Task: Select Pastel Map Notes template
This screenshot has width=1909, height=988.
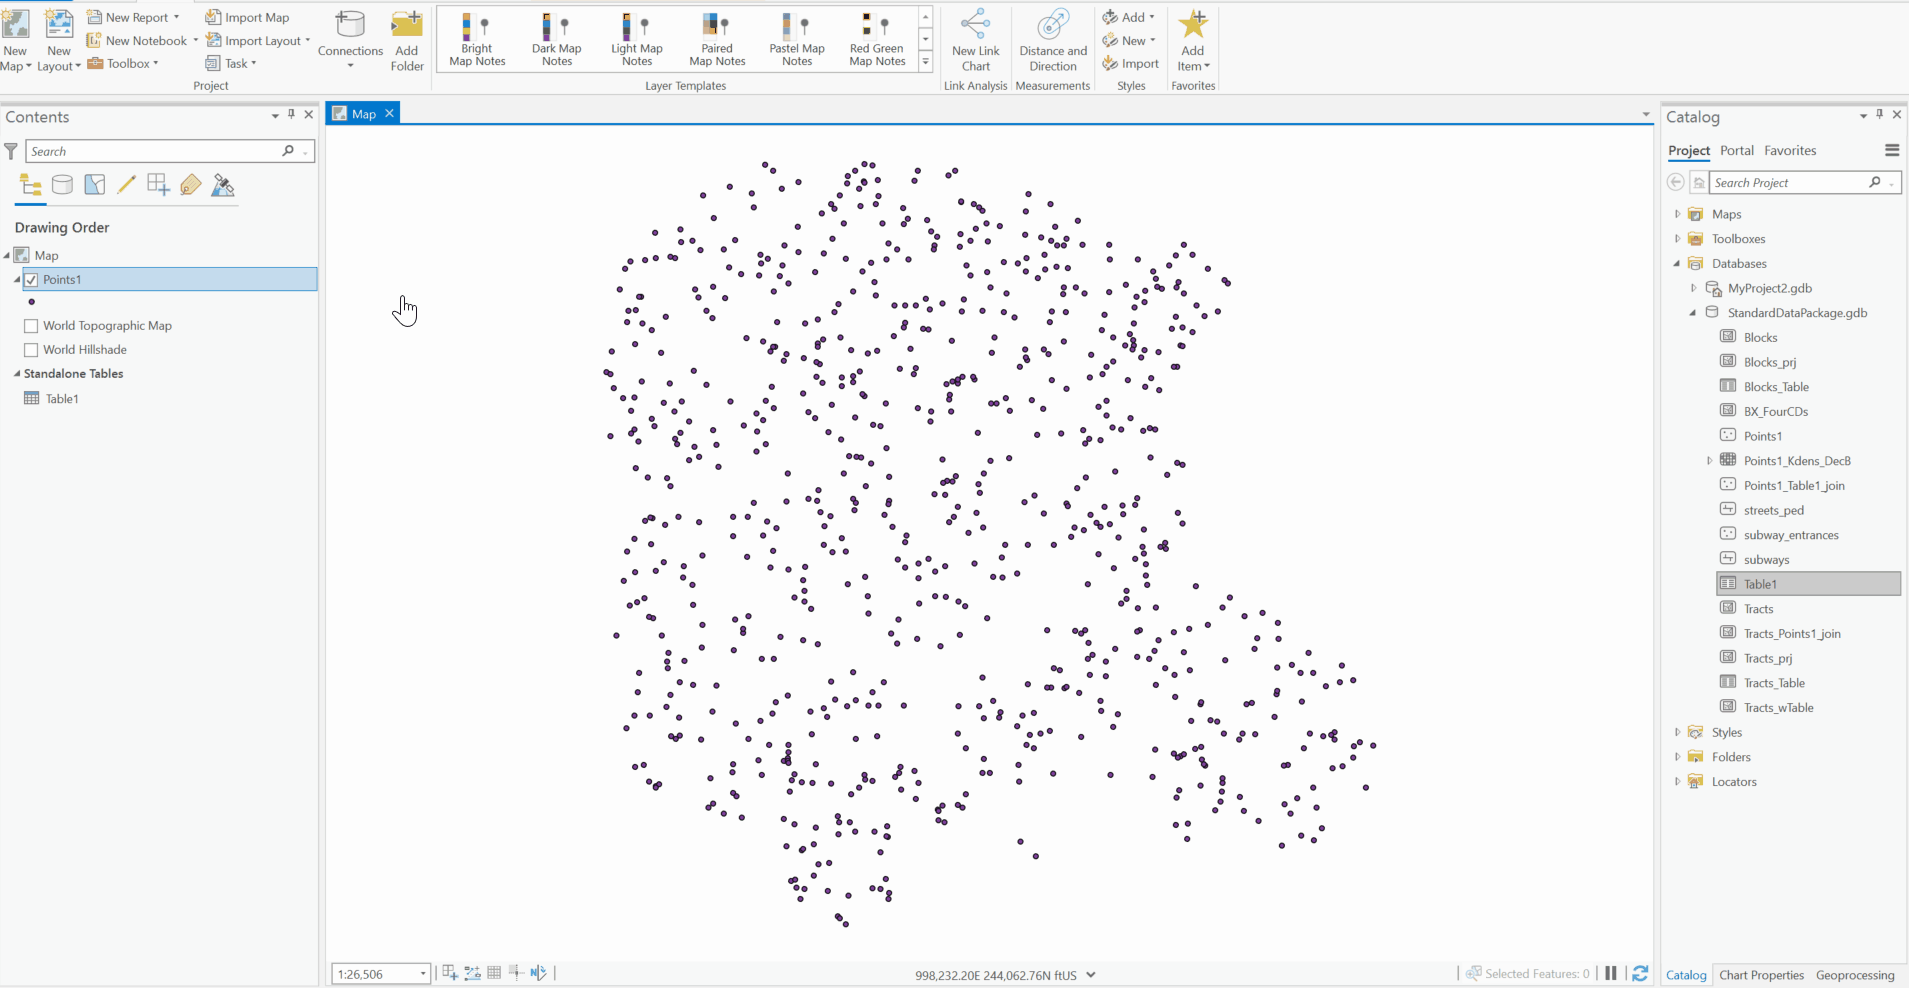Action: [797, 40]
